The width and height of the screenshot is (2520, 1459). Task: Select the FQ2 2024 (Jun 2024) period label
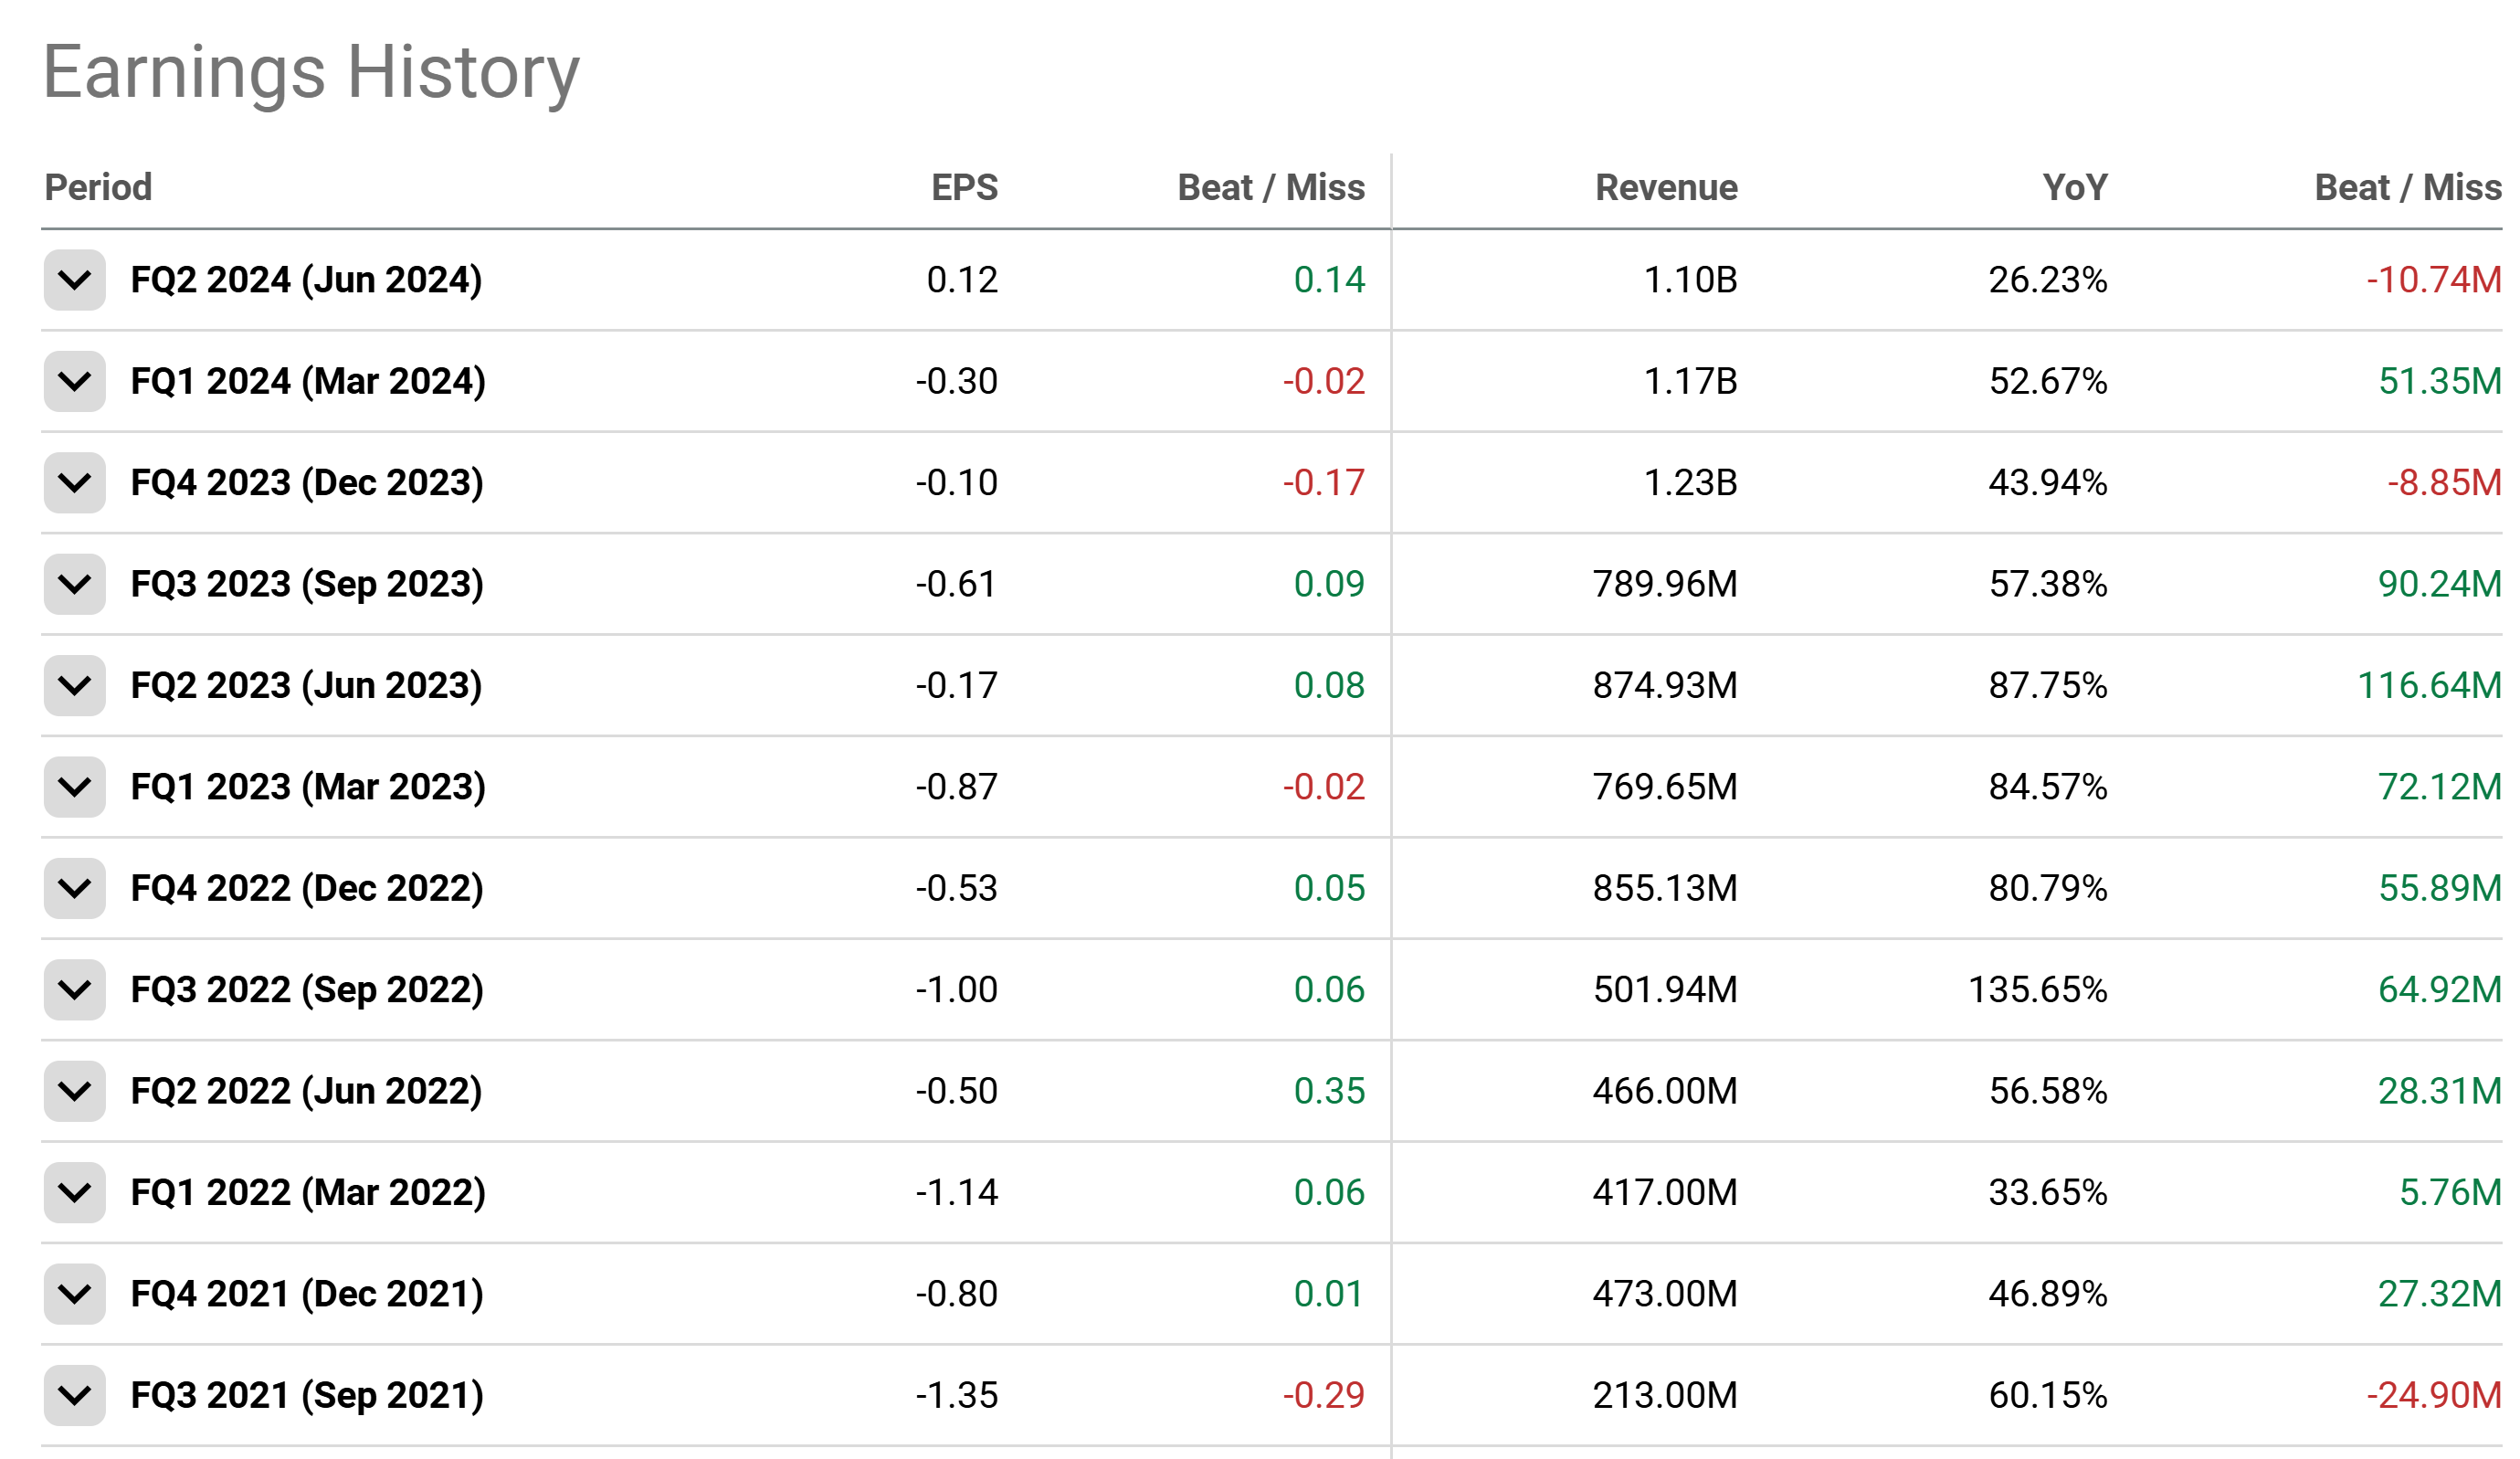click(x=306, y=280)
